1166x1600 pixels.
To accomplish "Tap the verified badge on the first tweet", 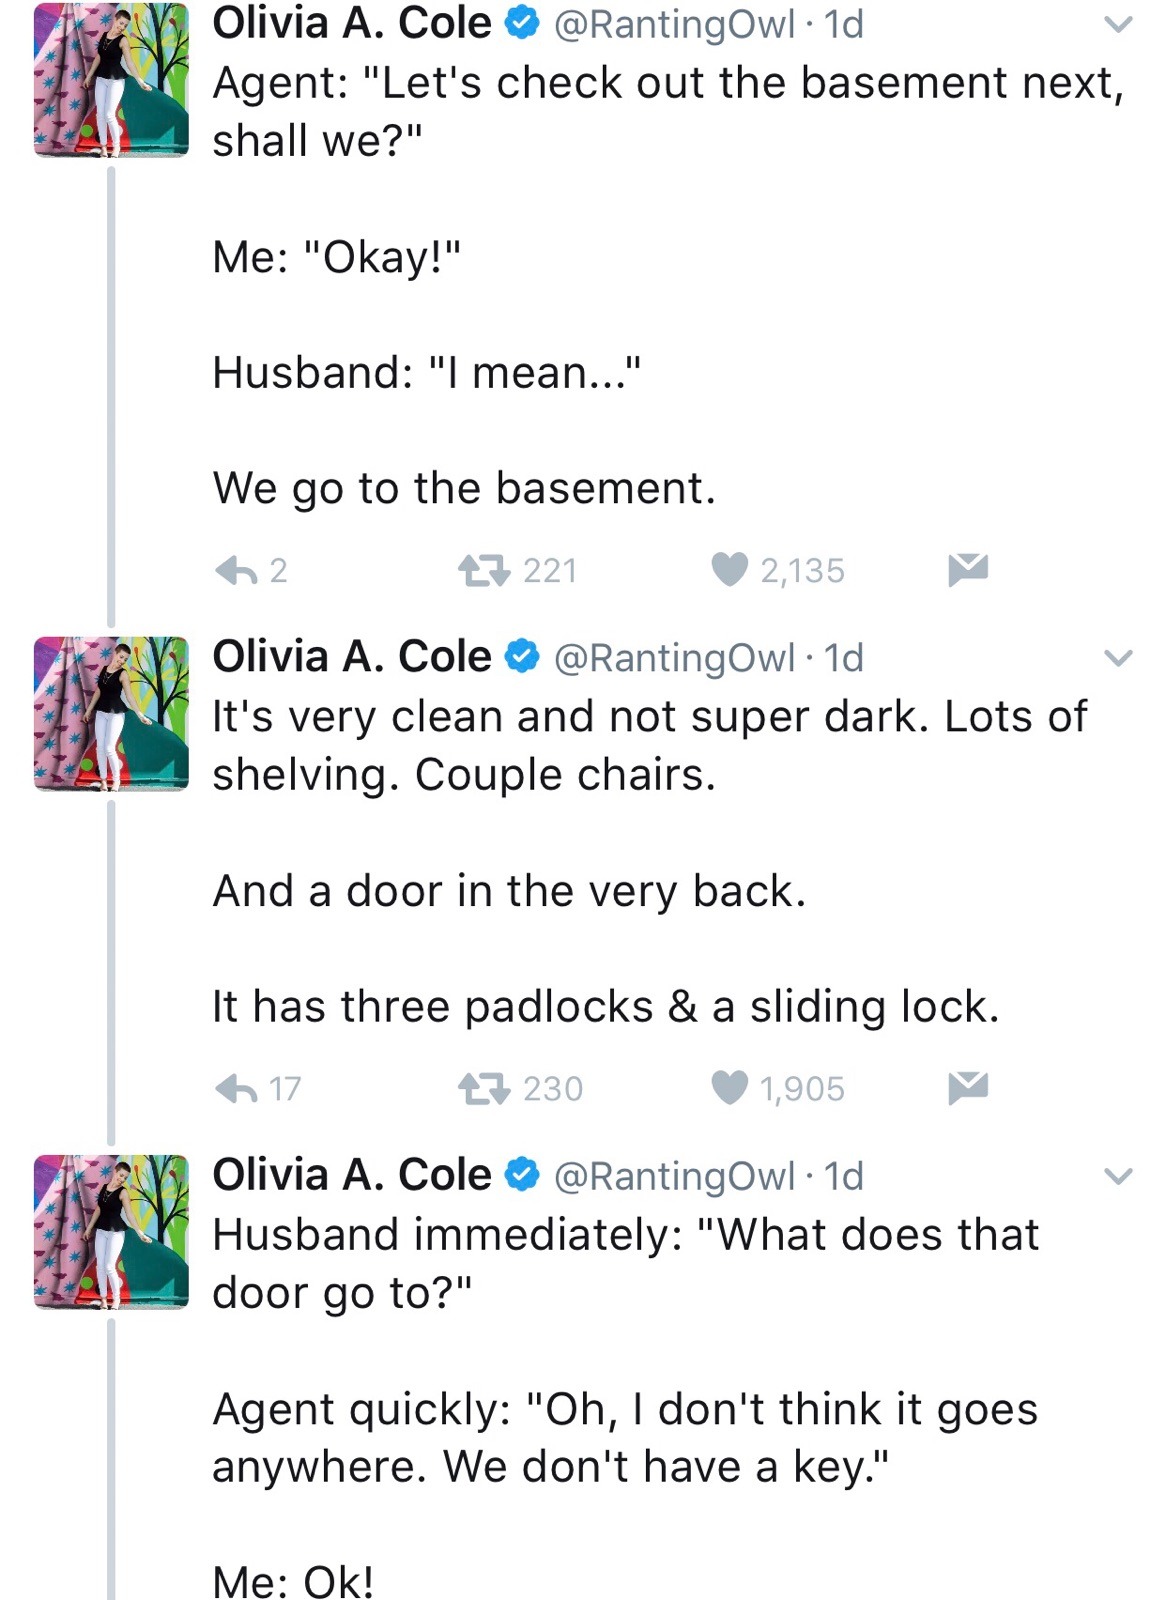I will pyautogui.click(x=522, y=23).
